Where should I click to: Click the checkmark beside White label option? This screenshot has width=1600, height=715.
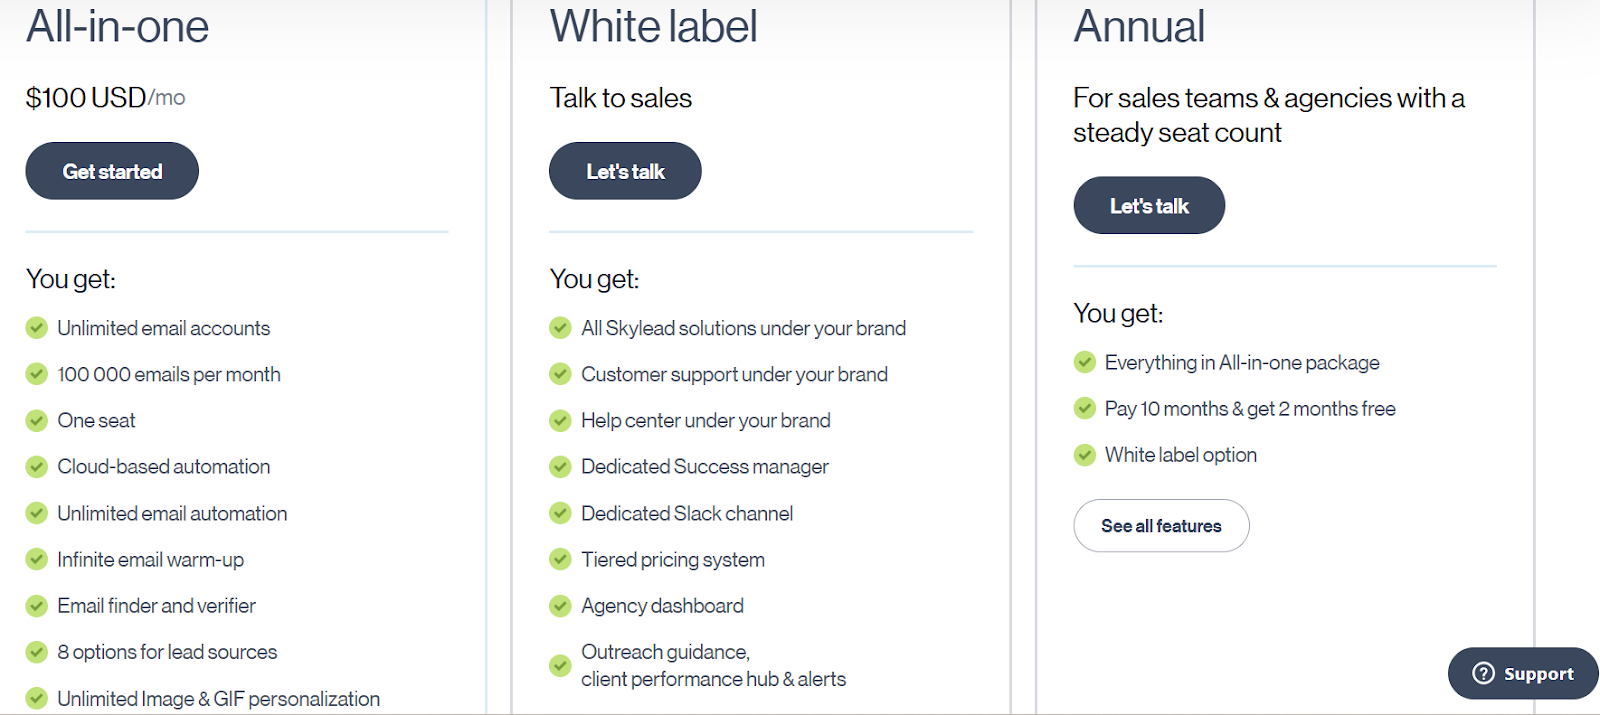tap(1084, 455)
